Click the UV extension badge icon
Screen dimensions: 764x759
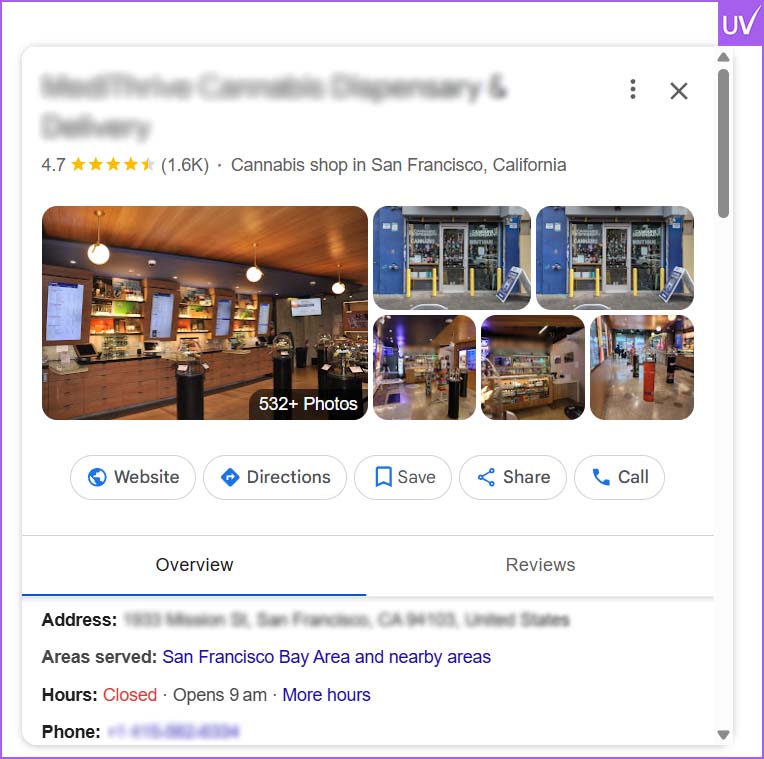click(x=740, y=23)
